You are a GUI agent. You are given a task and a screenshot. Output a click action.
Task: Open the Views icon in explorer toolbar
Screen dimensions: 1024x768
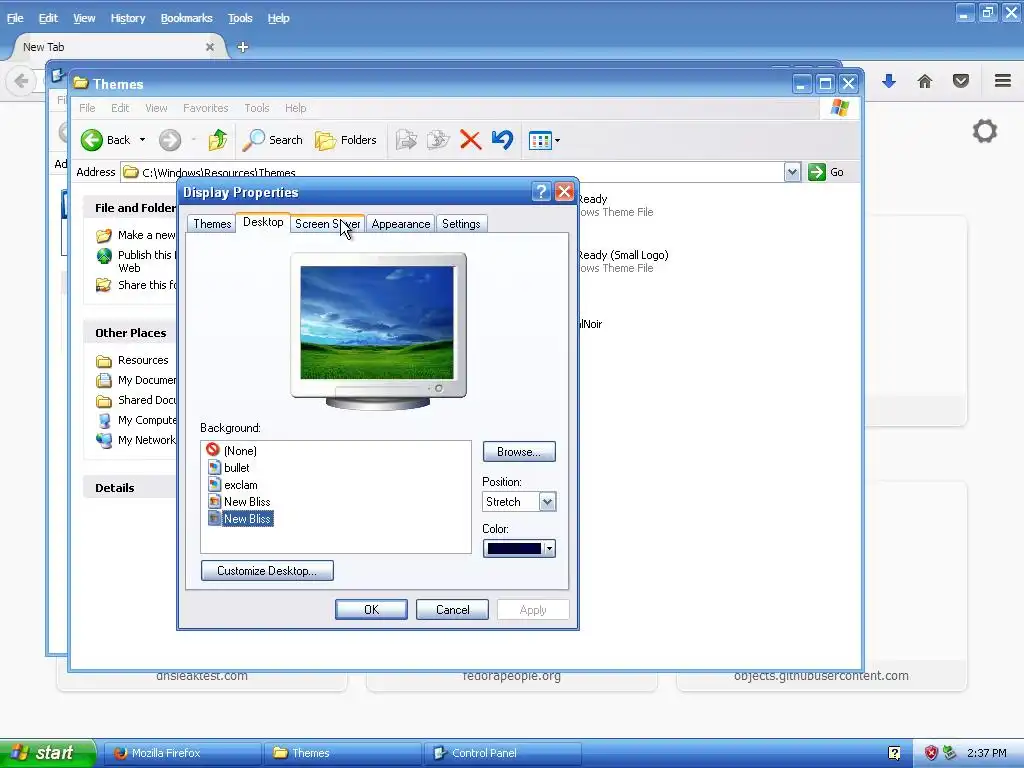pyautogui.click(x=539, y=140)
